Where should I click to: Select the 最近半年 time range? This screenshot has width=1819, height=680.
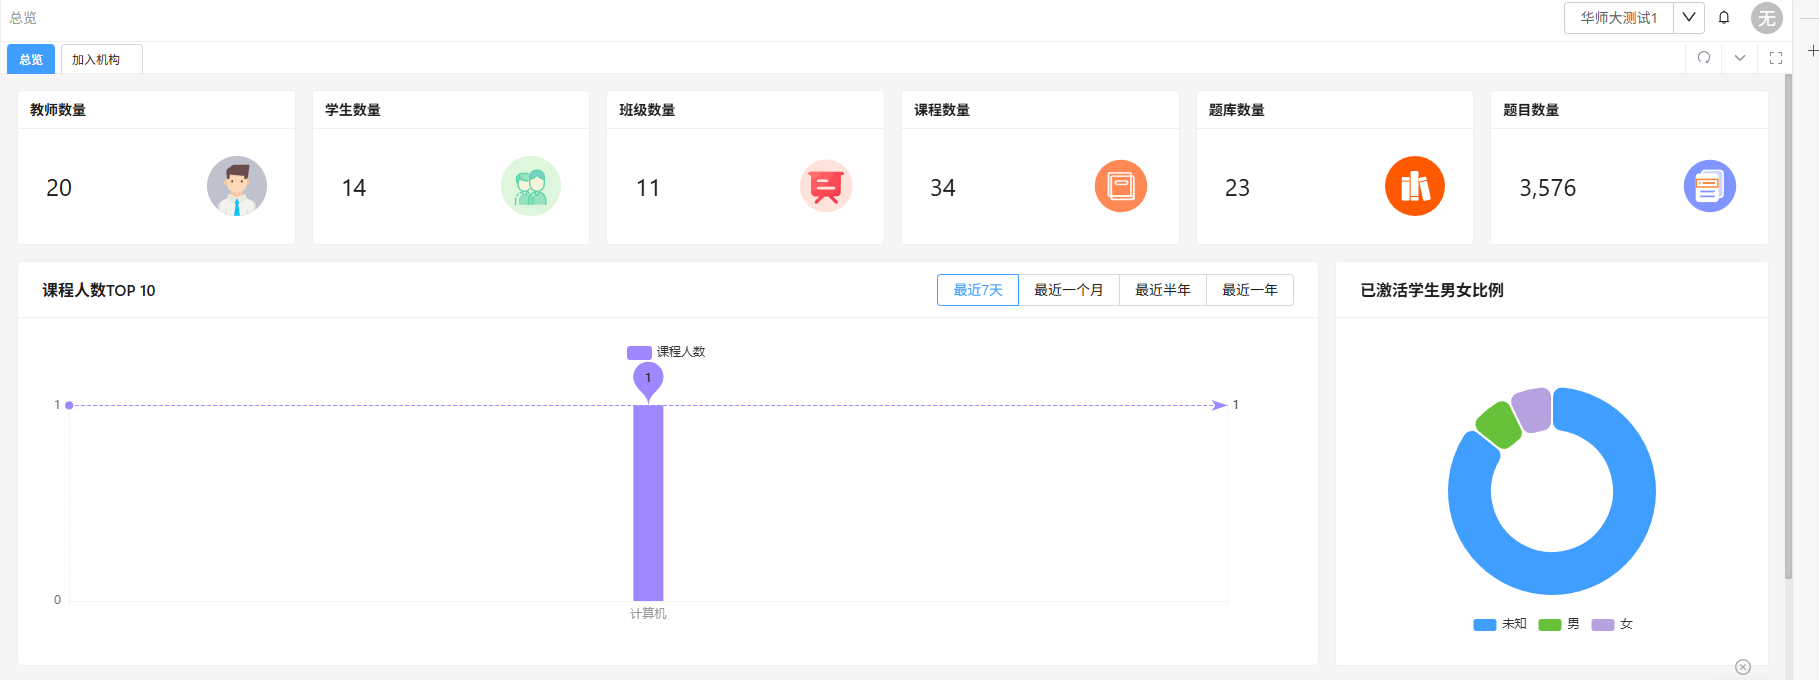[x=1162, y=290]
